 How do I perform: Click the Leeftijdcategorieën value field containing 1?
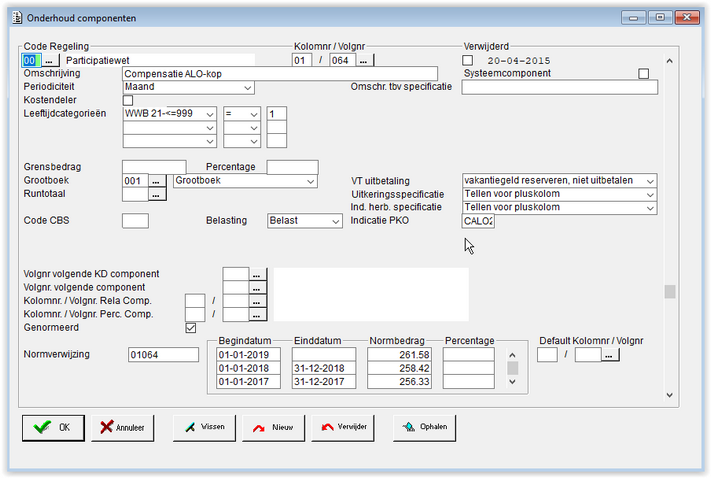[x=277, y=114]
